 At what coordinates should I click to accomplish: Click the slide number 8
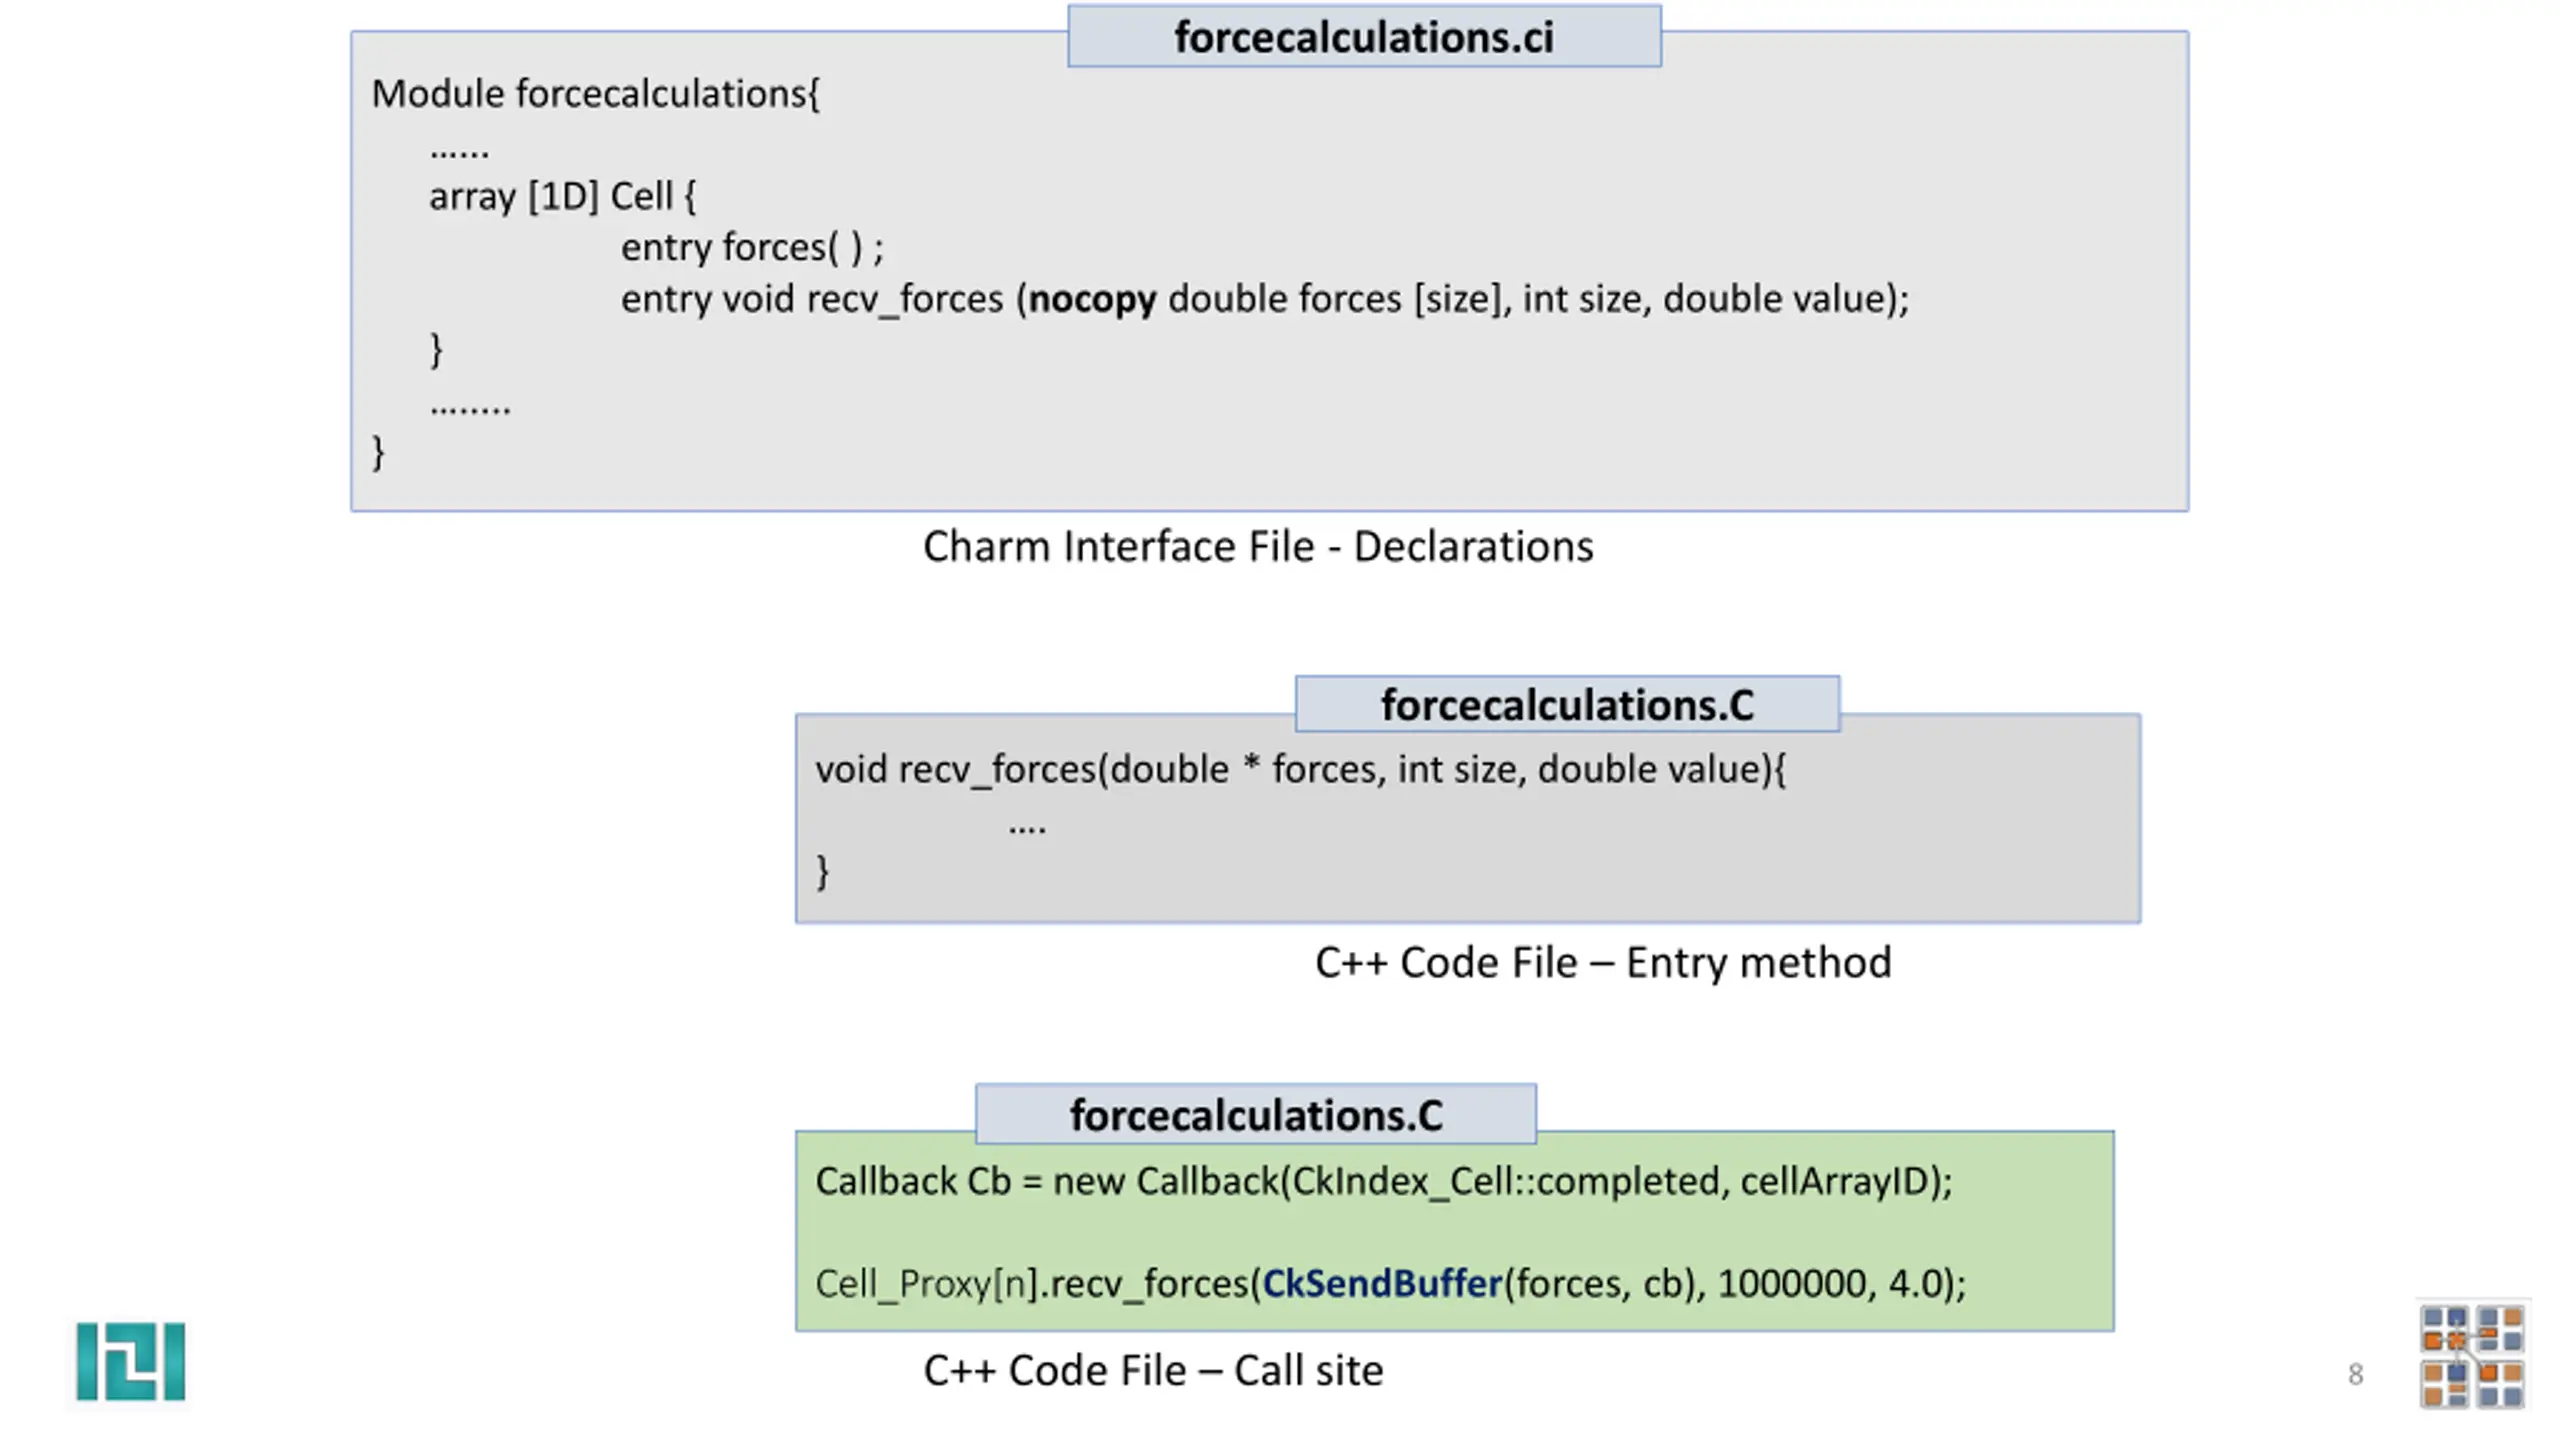tap(2355, 1375)
